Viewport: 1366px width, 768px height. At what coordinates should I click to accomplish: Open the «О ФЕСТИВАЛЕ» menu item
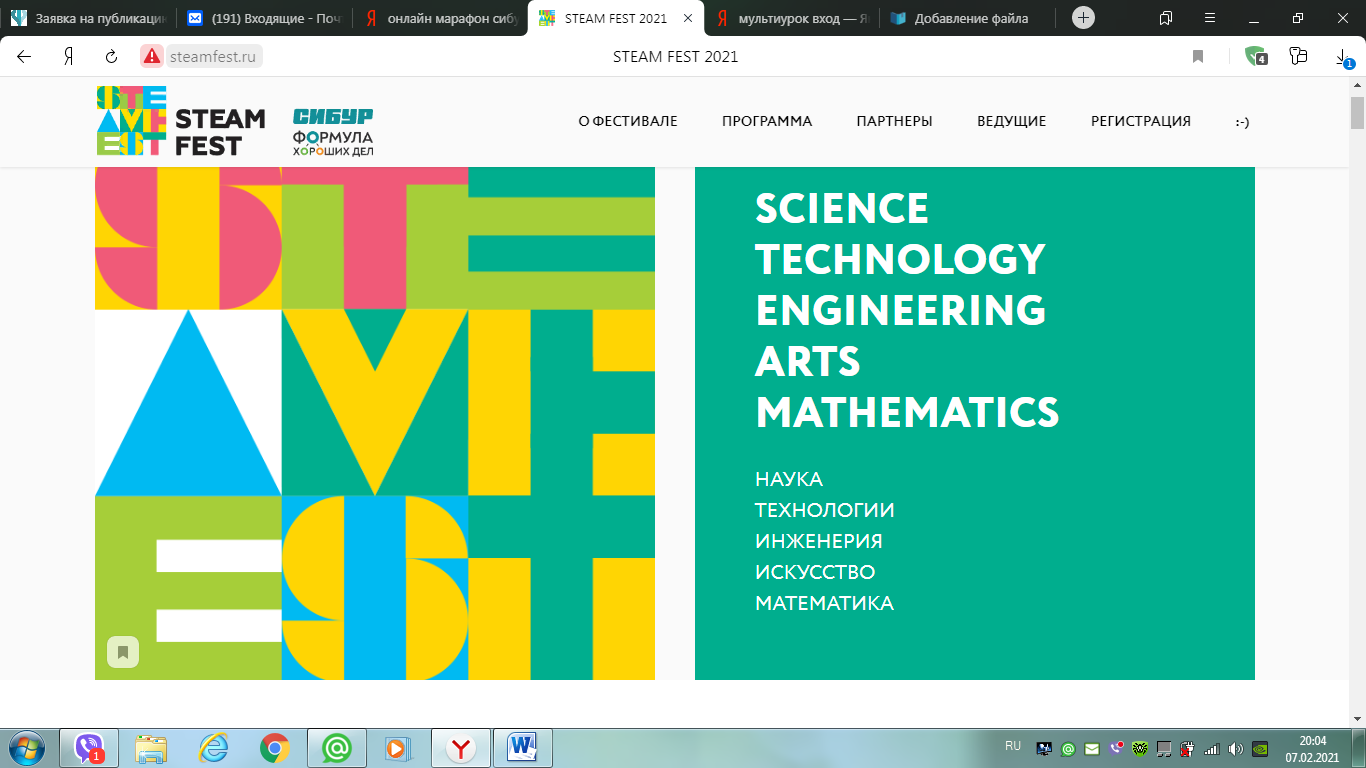click(x=628, y=121)
